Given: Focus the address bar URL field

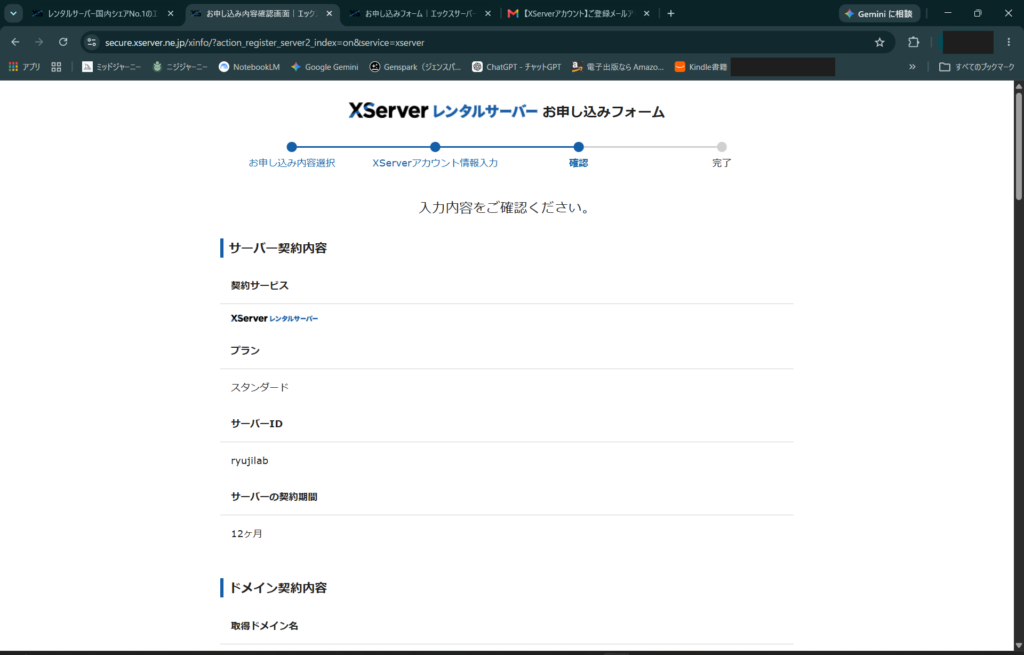Looking at the screenshot, I should (483, 42).
